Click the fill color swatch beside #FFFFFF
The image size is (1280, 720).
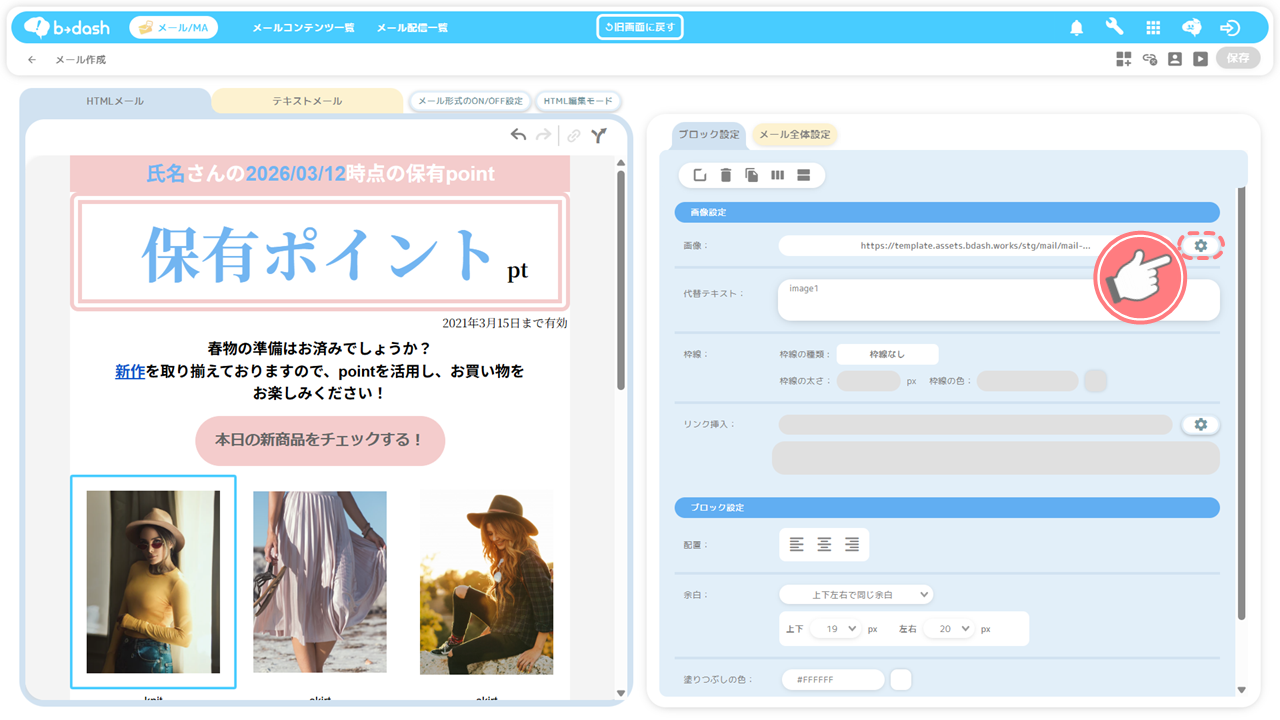tap(901, 680)
